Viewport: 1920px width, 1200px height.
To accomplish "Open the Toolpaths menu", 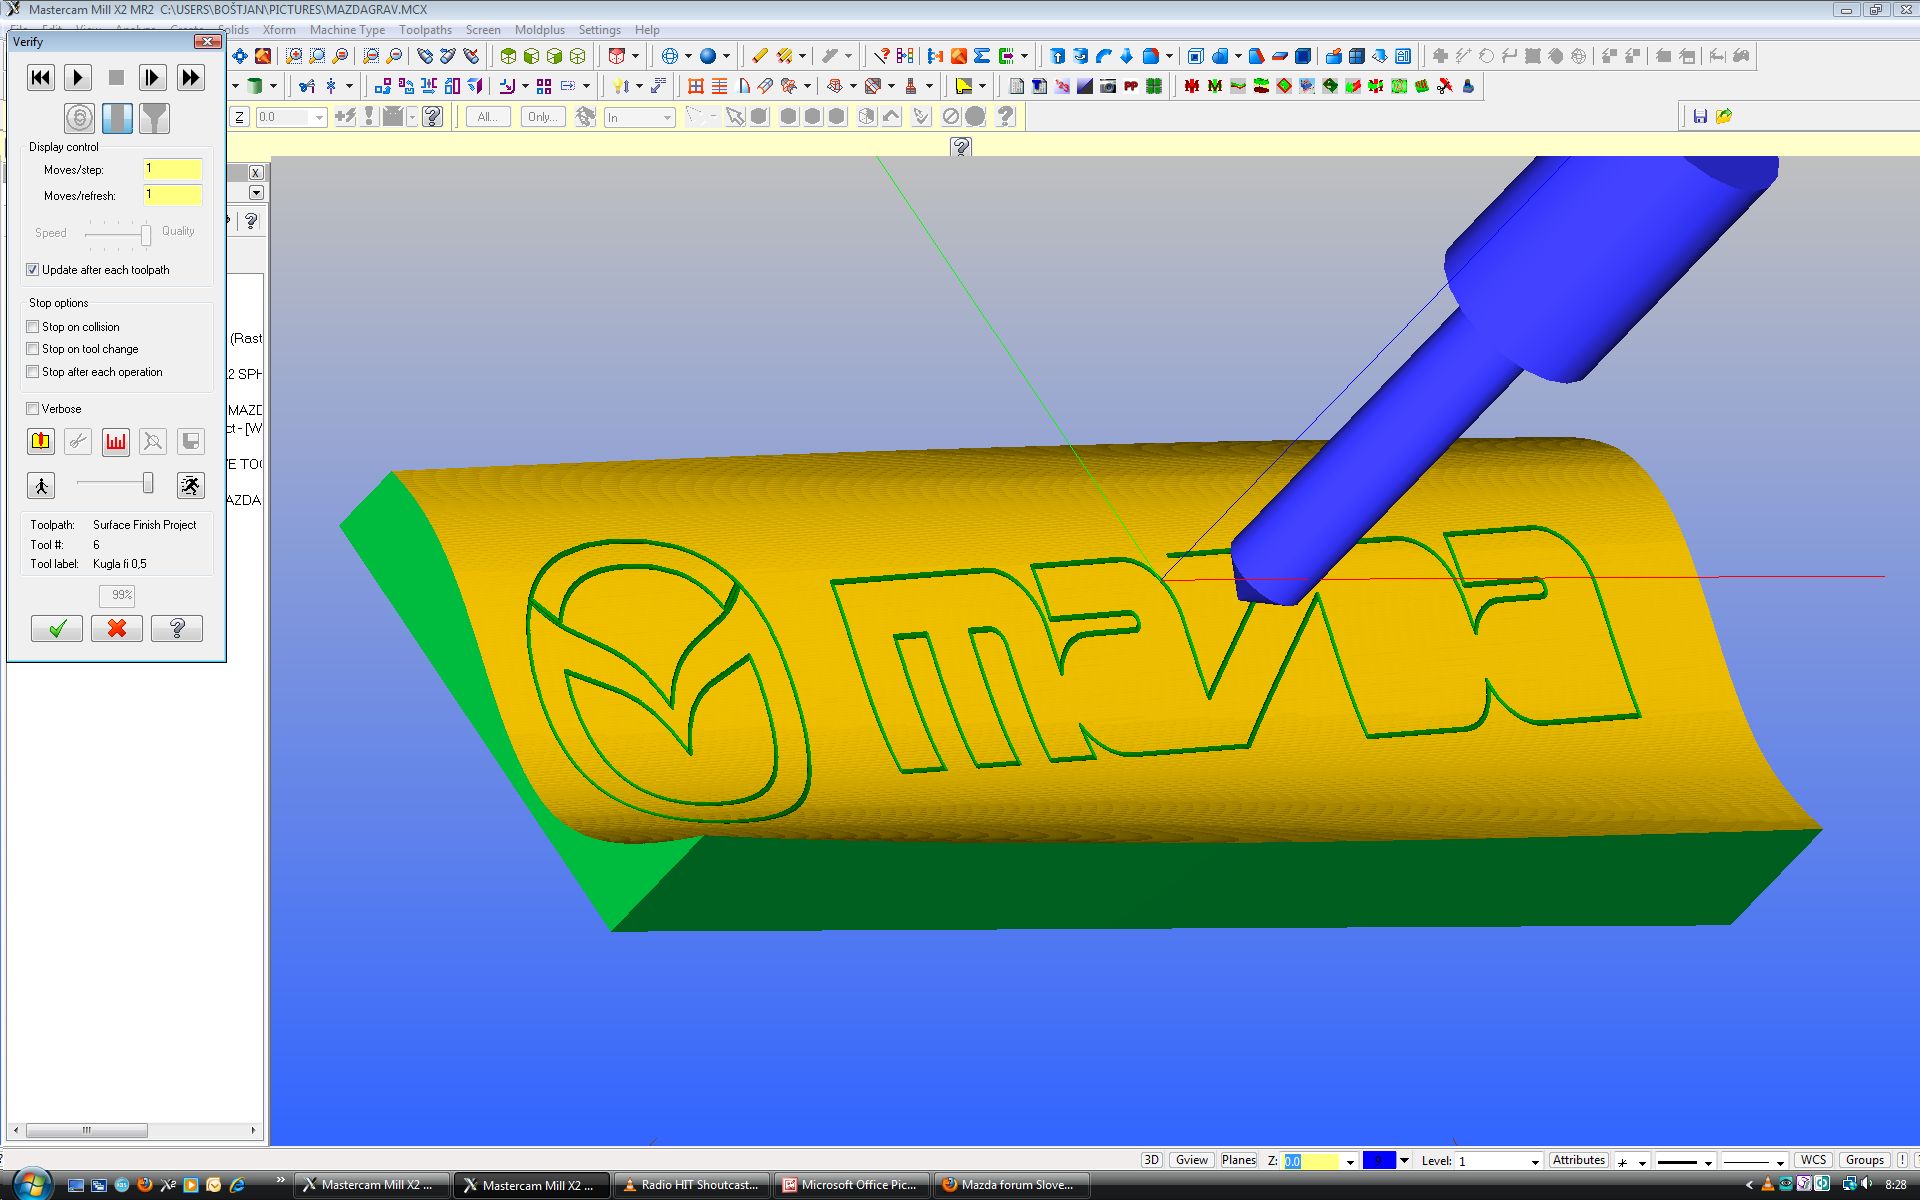I will (425, 30).
